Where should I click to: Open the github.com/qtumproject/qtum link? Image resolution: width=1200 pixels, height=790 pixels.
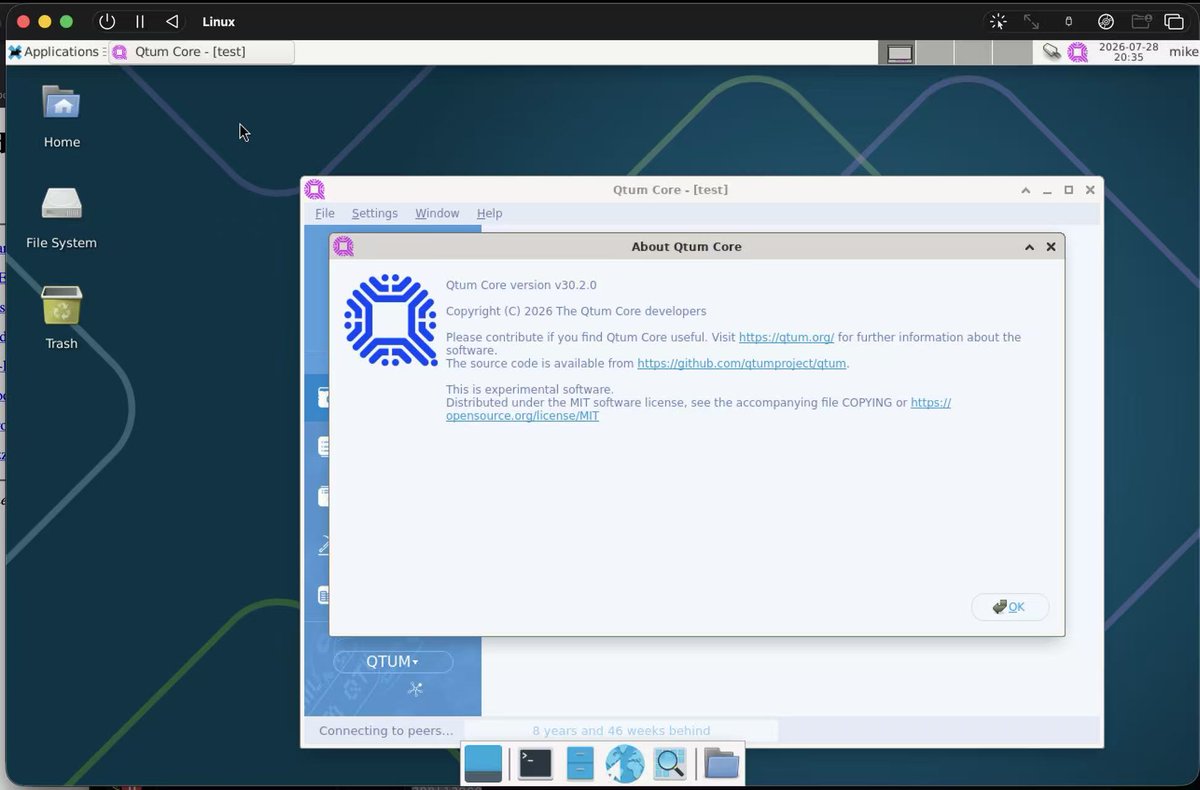click(742, 364)
